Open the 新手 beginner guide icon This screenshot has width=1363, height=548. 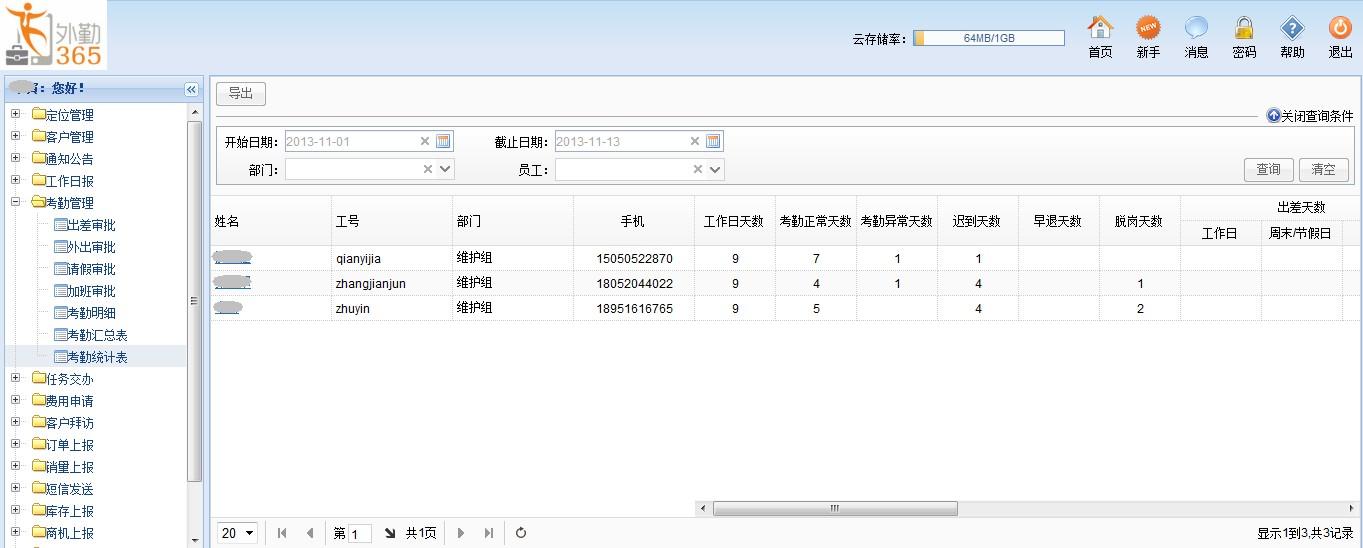(1148, 28)
